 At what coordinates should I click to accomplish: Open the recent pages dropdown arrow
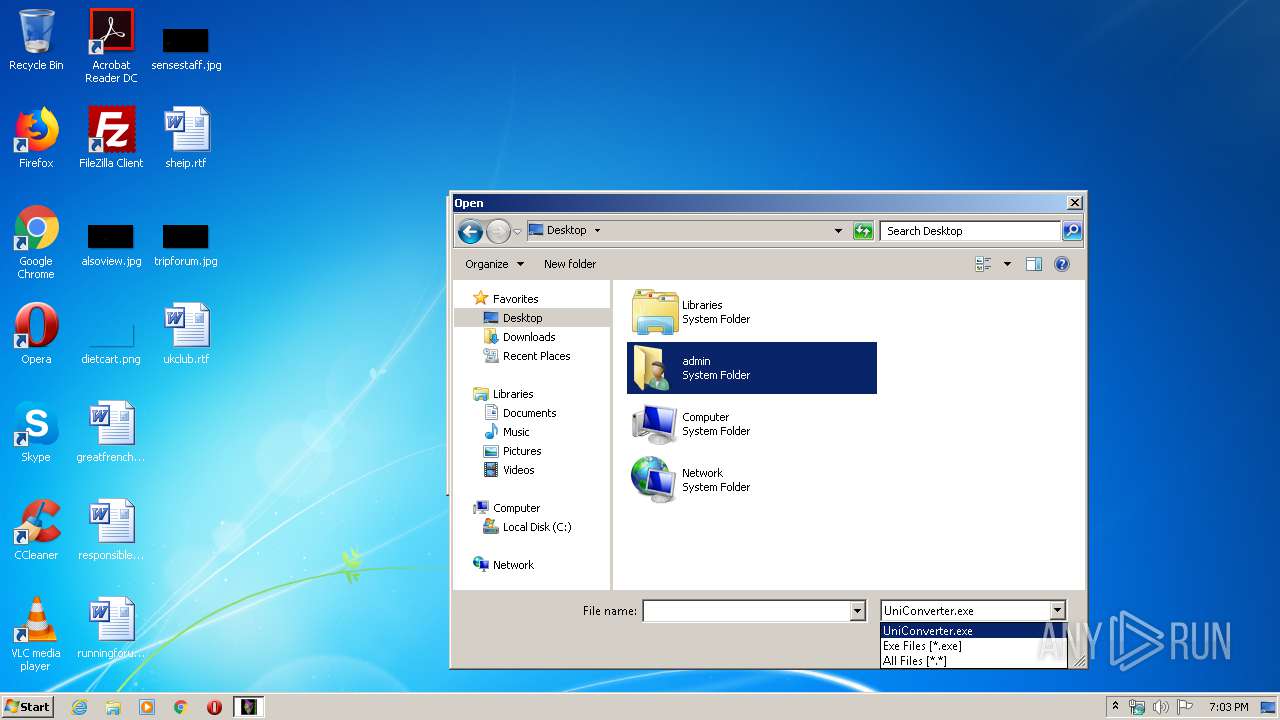(x=517, y=231)
